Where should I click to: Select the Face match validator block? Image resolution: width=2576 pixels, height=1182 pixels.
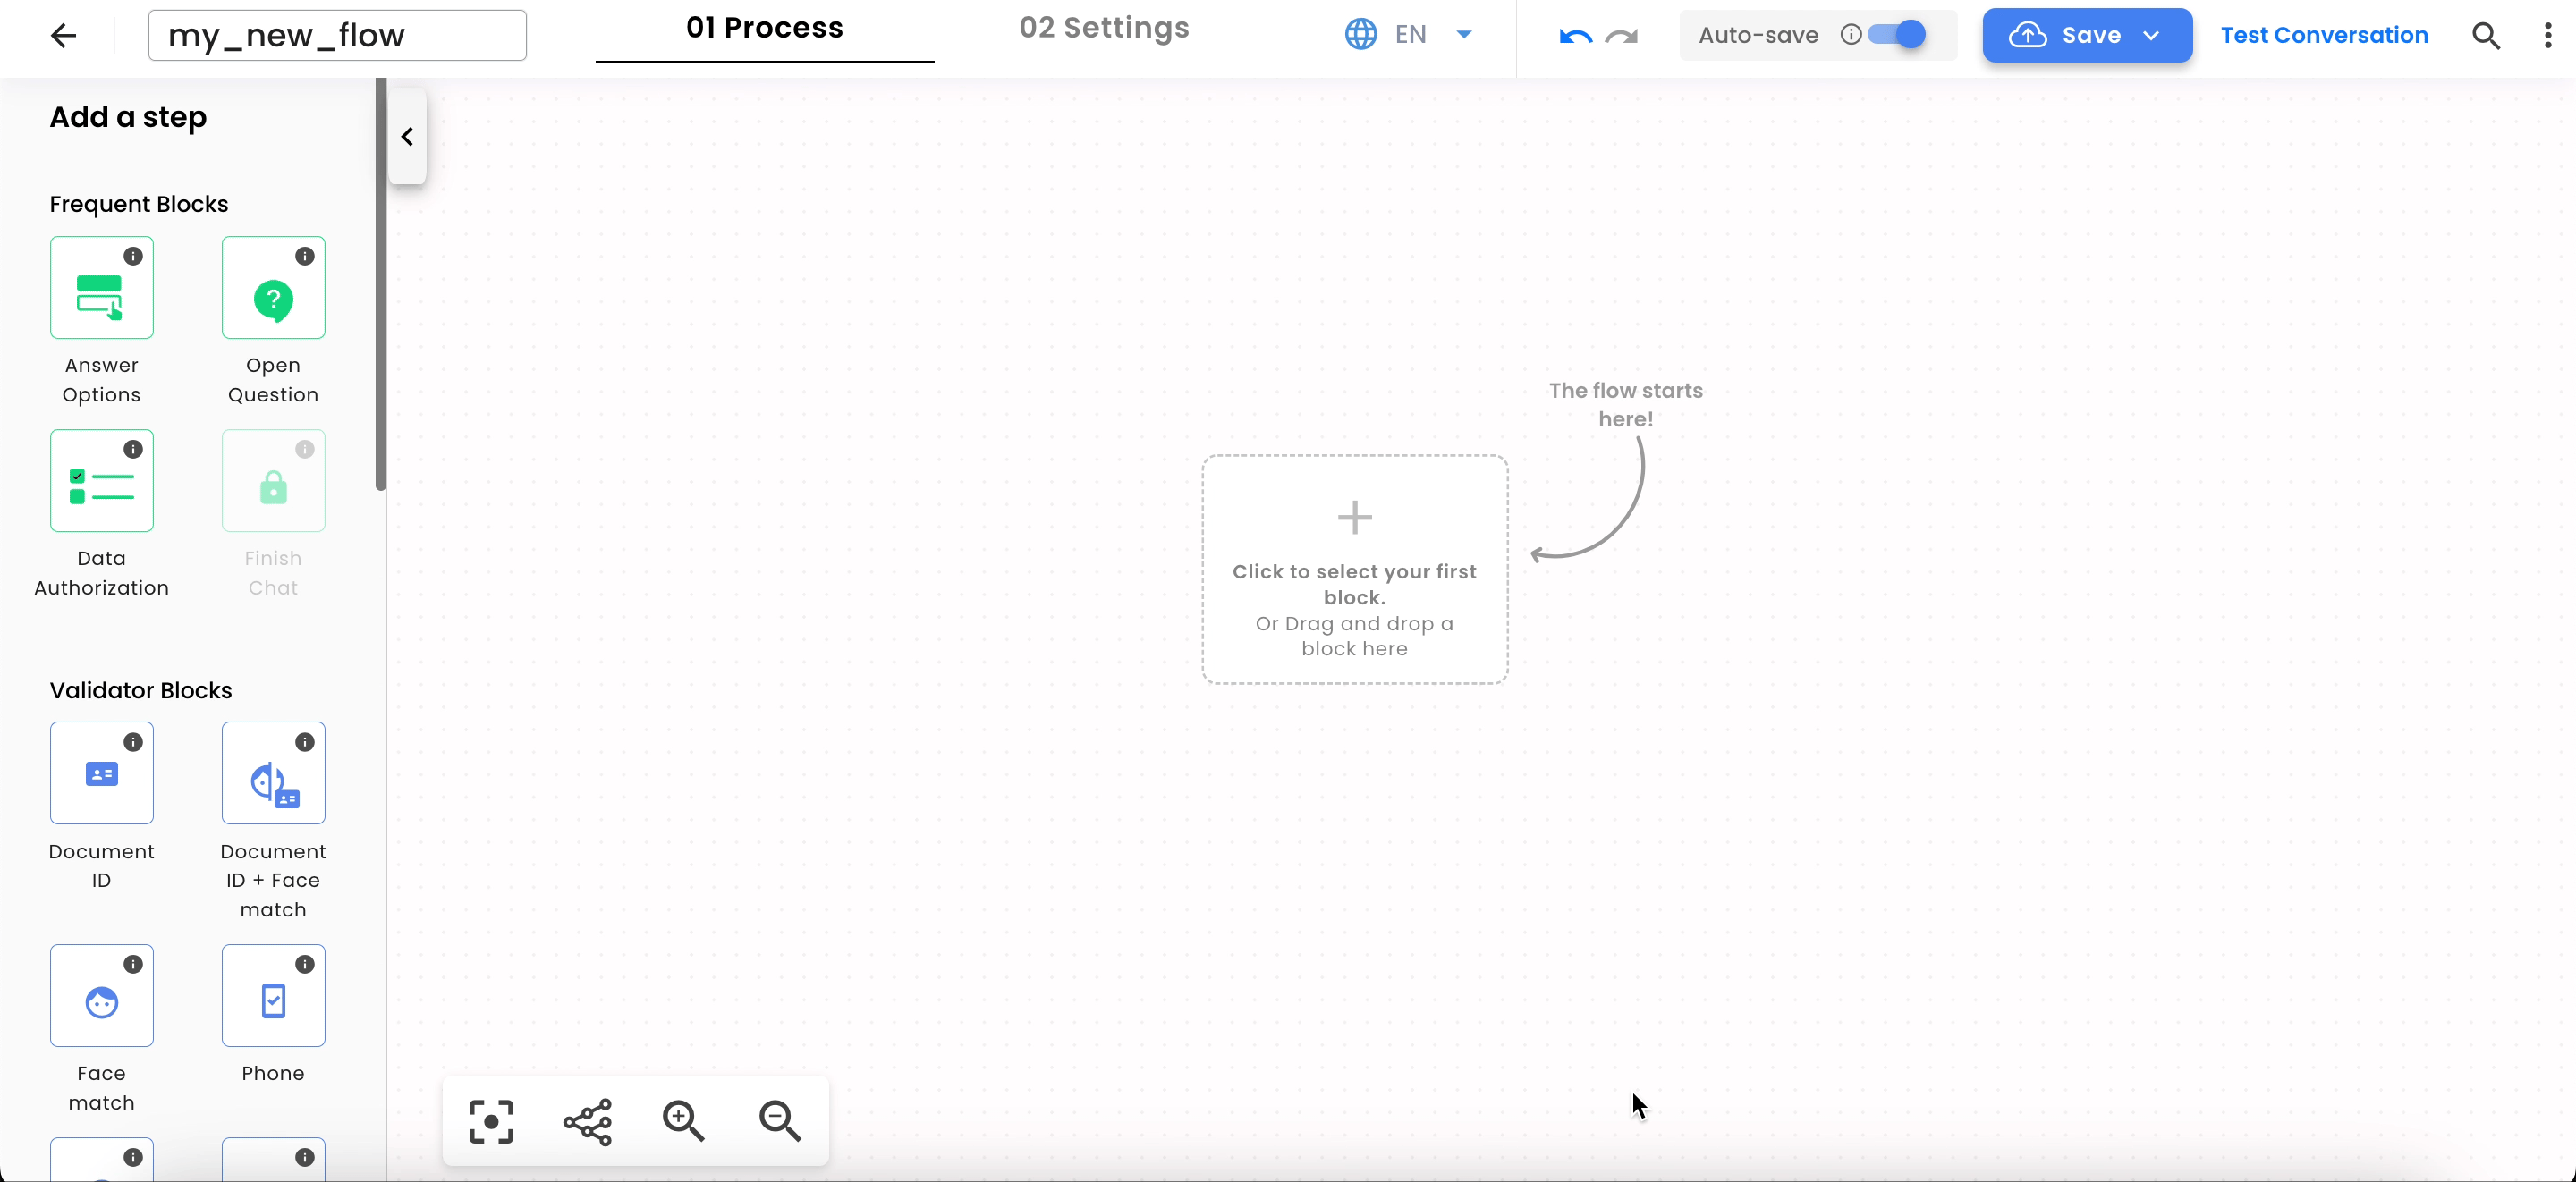pos(101,996)
